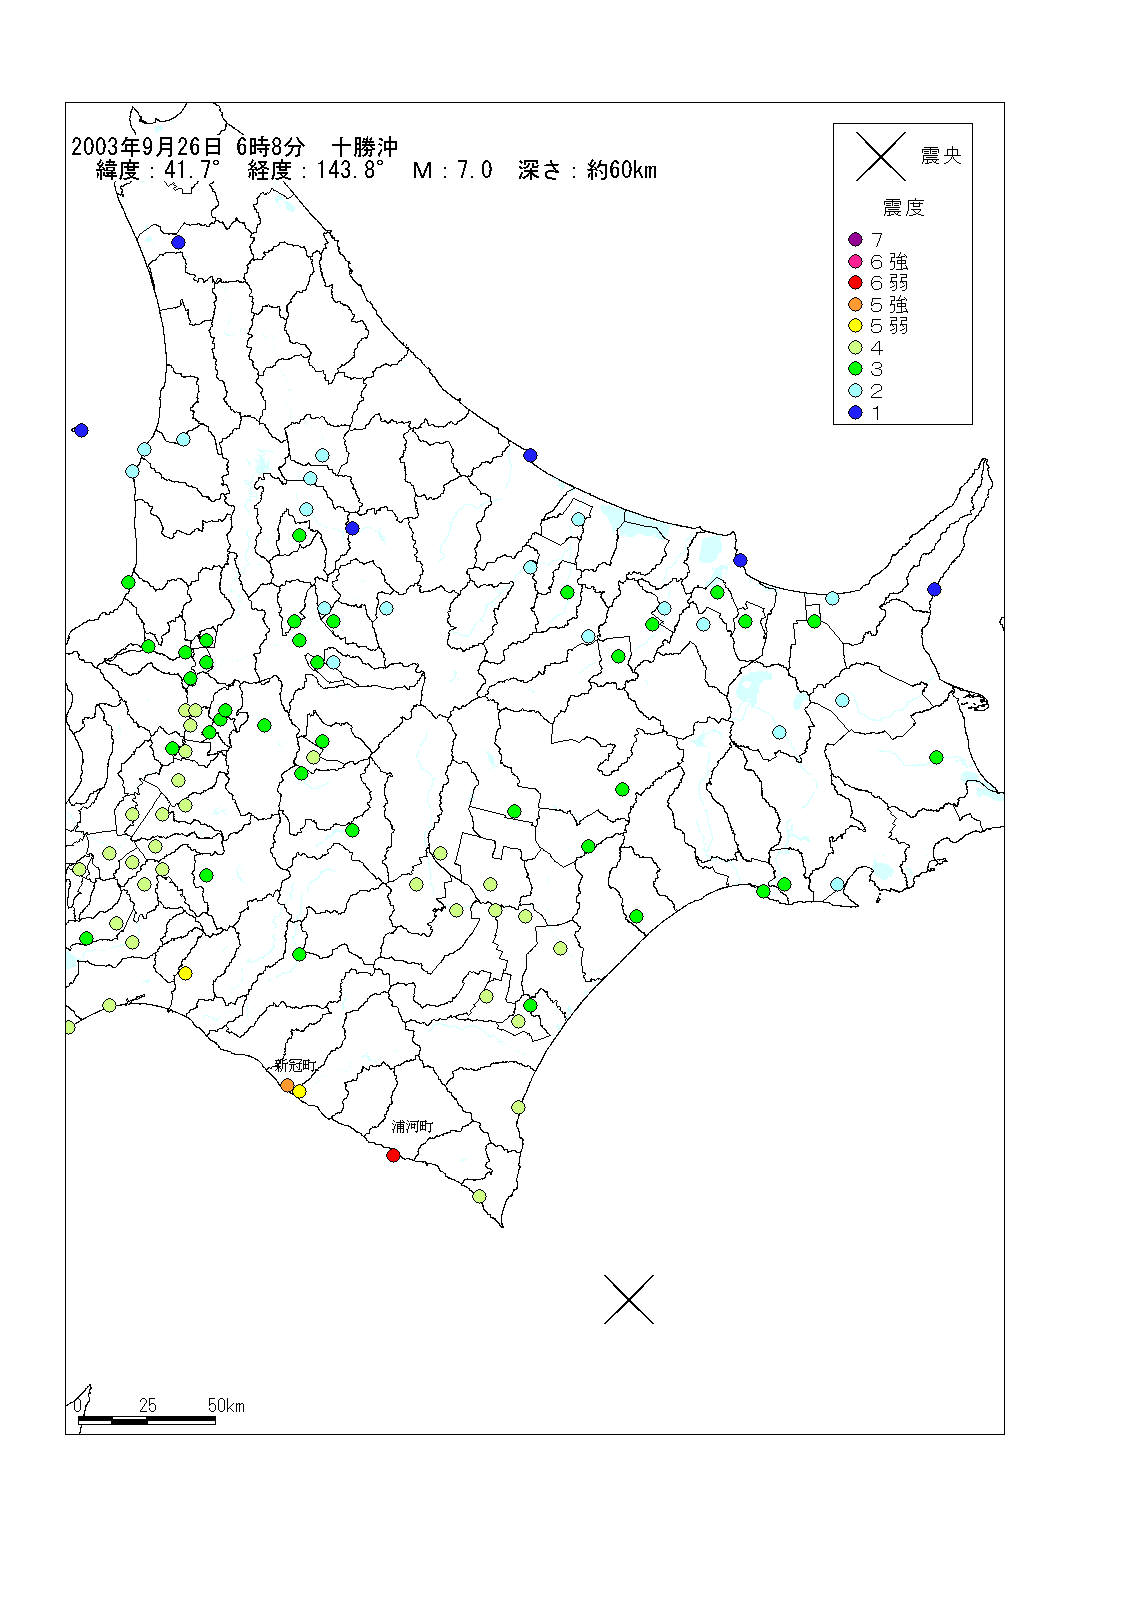Click the black-and-white scale bar

point(147,1419)
